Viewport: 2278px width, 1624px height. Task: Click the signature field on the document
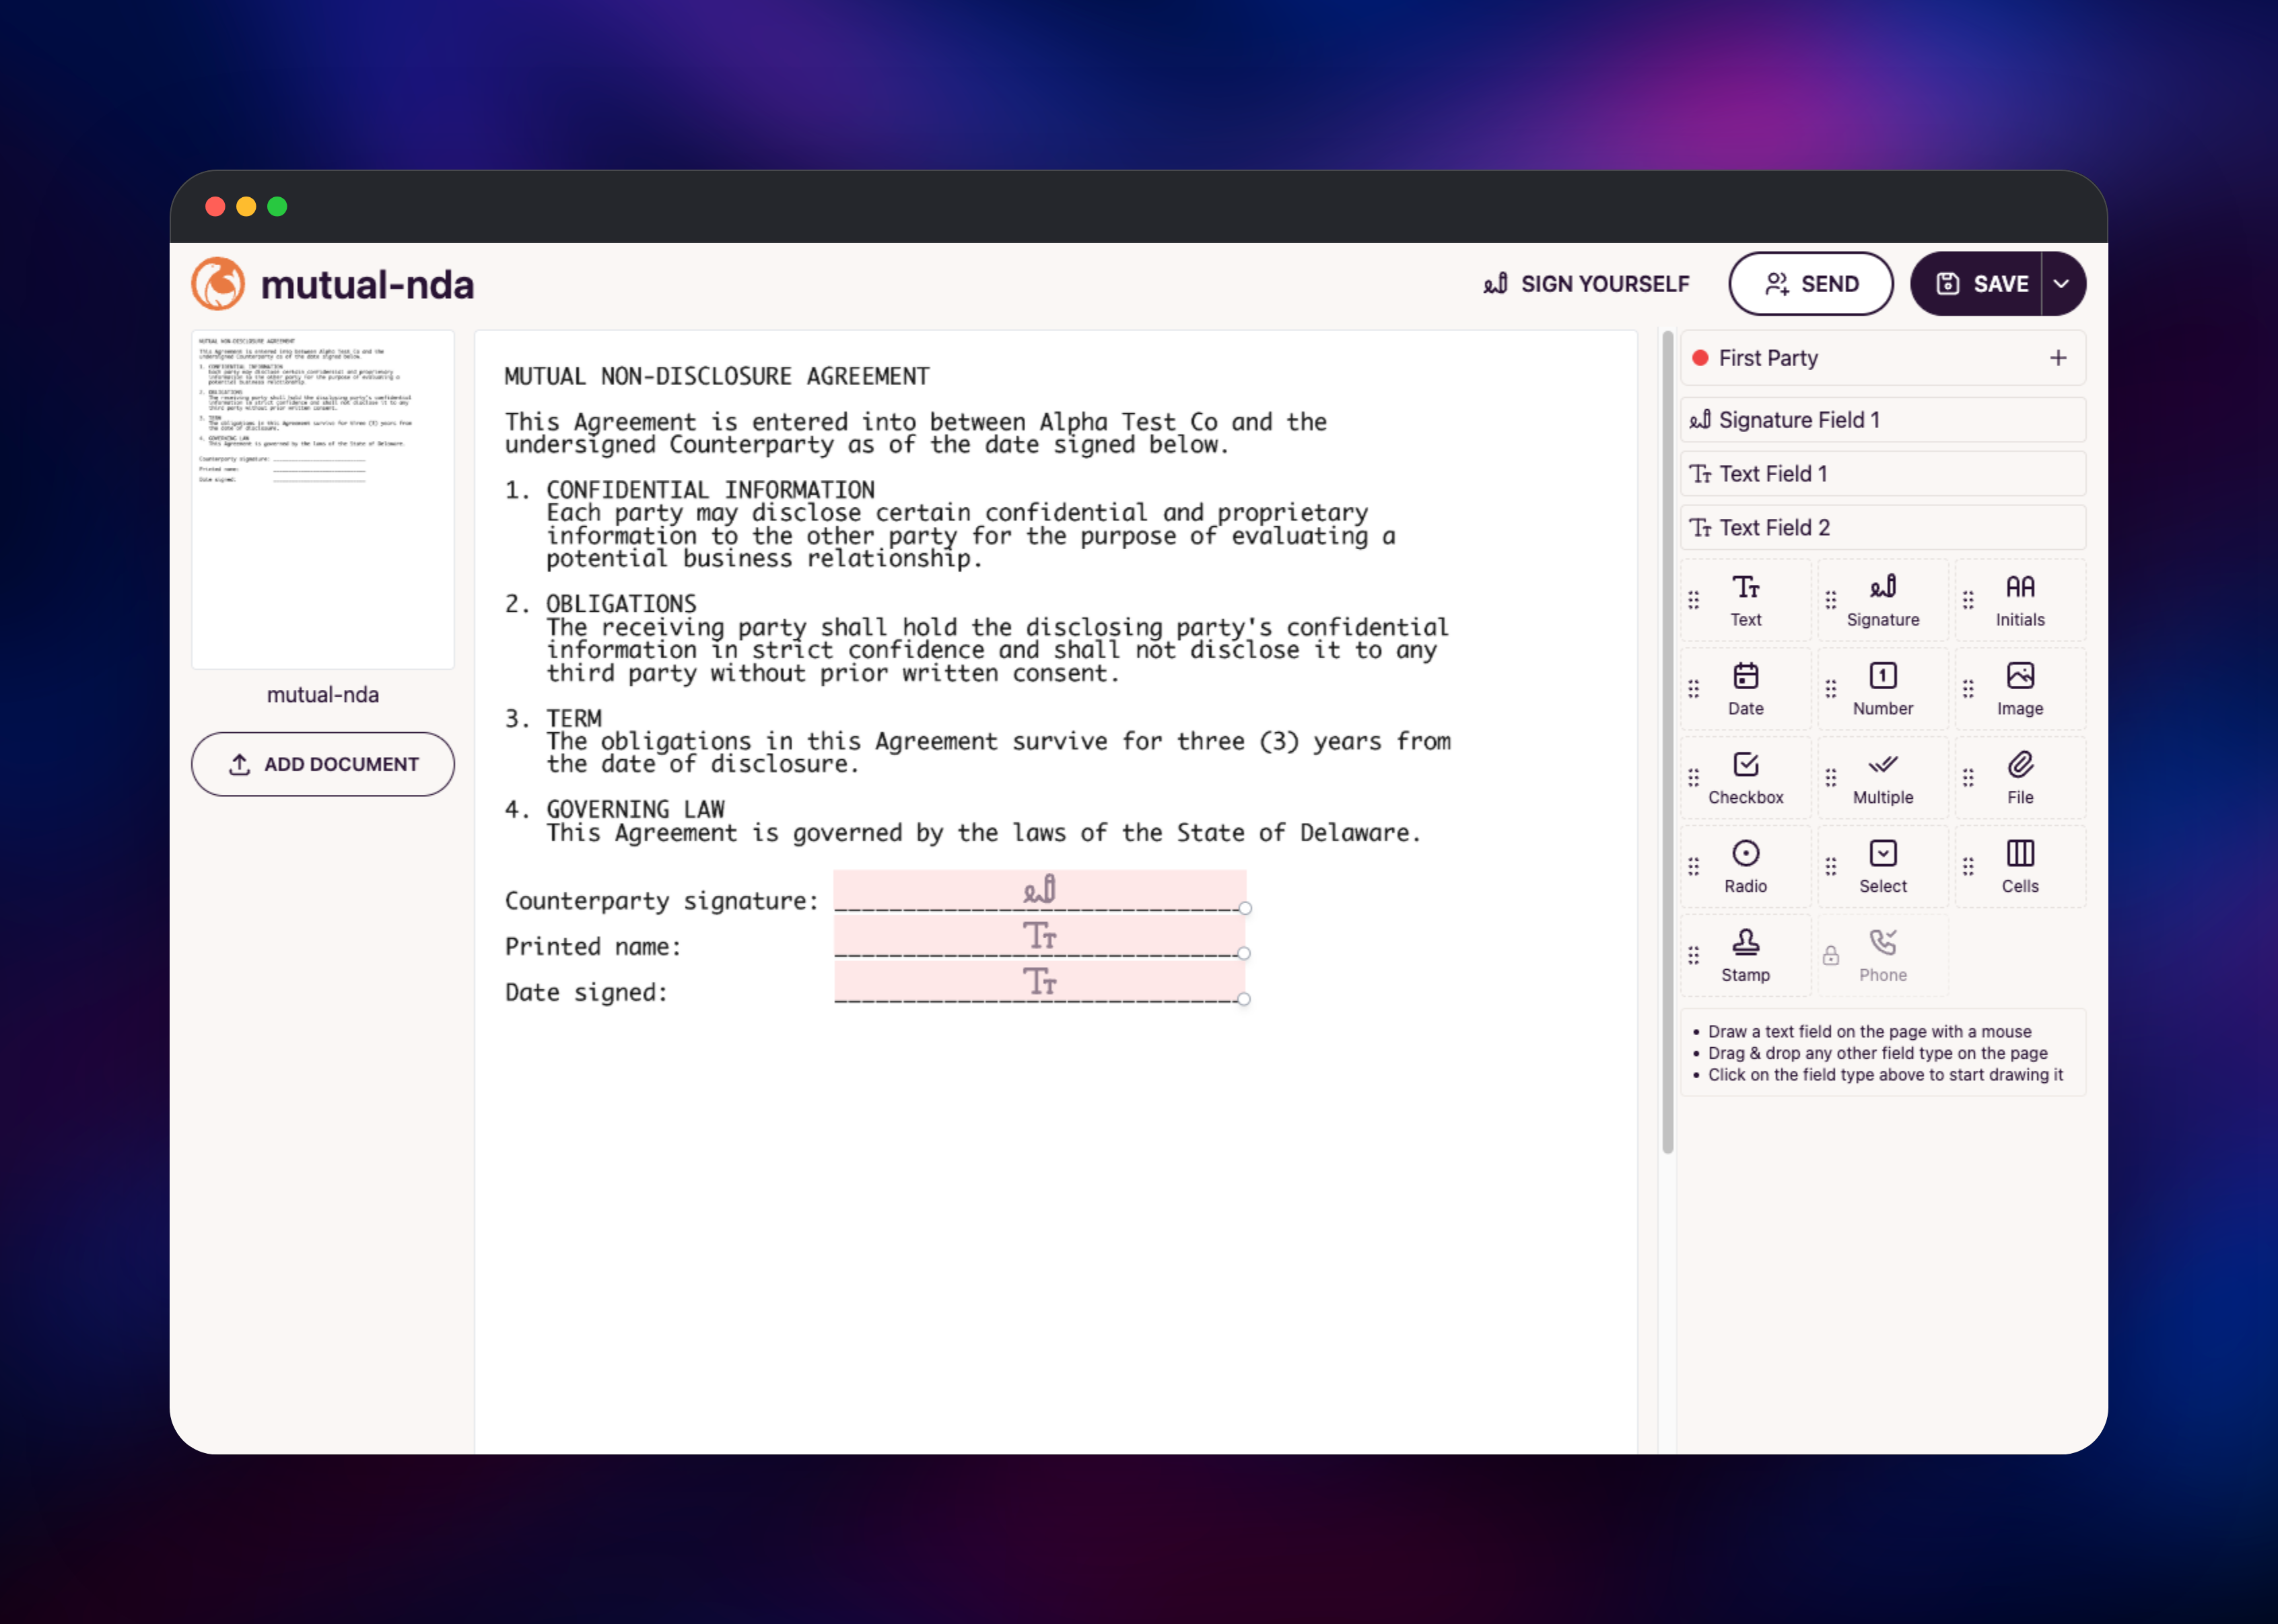(1040, 890)
